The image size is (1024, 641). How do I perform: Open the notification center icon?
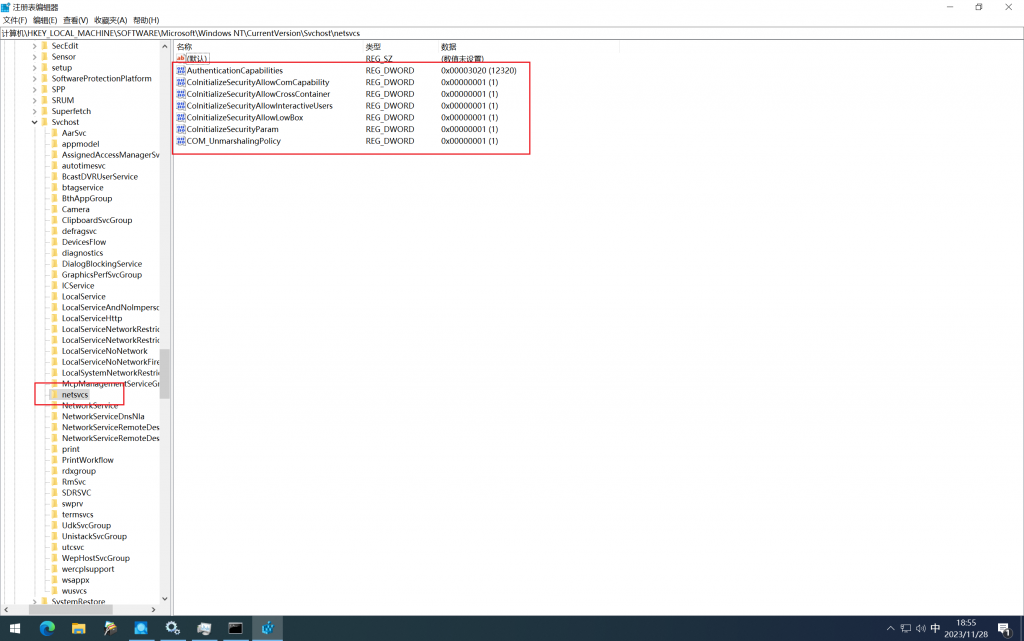click(x=1004, y=629)
